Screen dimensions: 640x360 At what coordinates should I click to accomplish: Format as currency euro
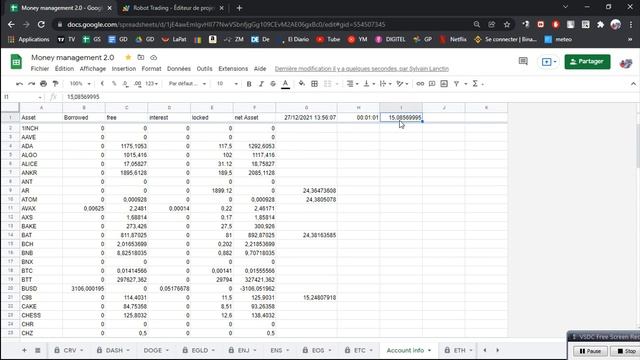coord(102,84)
